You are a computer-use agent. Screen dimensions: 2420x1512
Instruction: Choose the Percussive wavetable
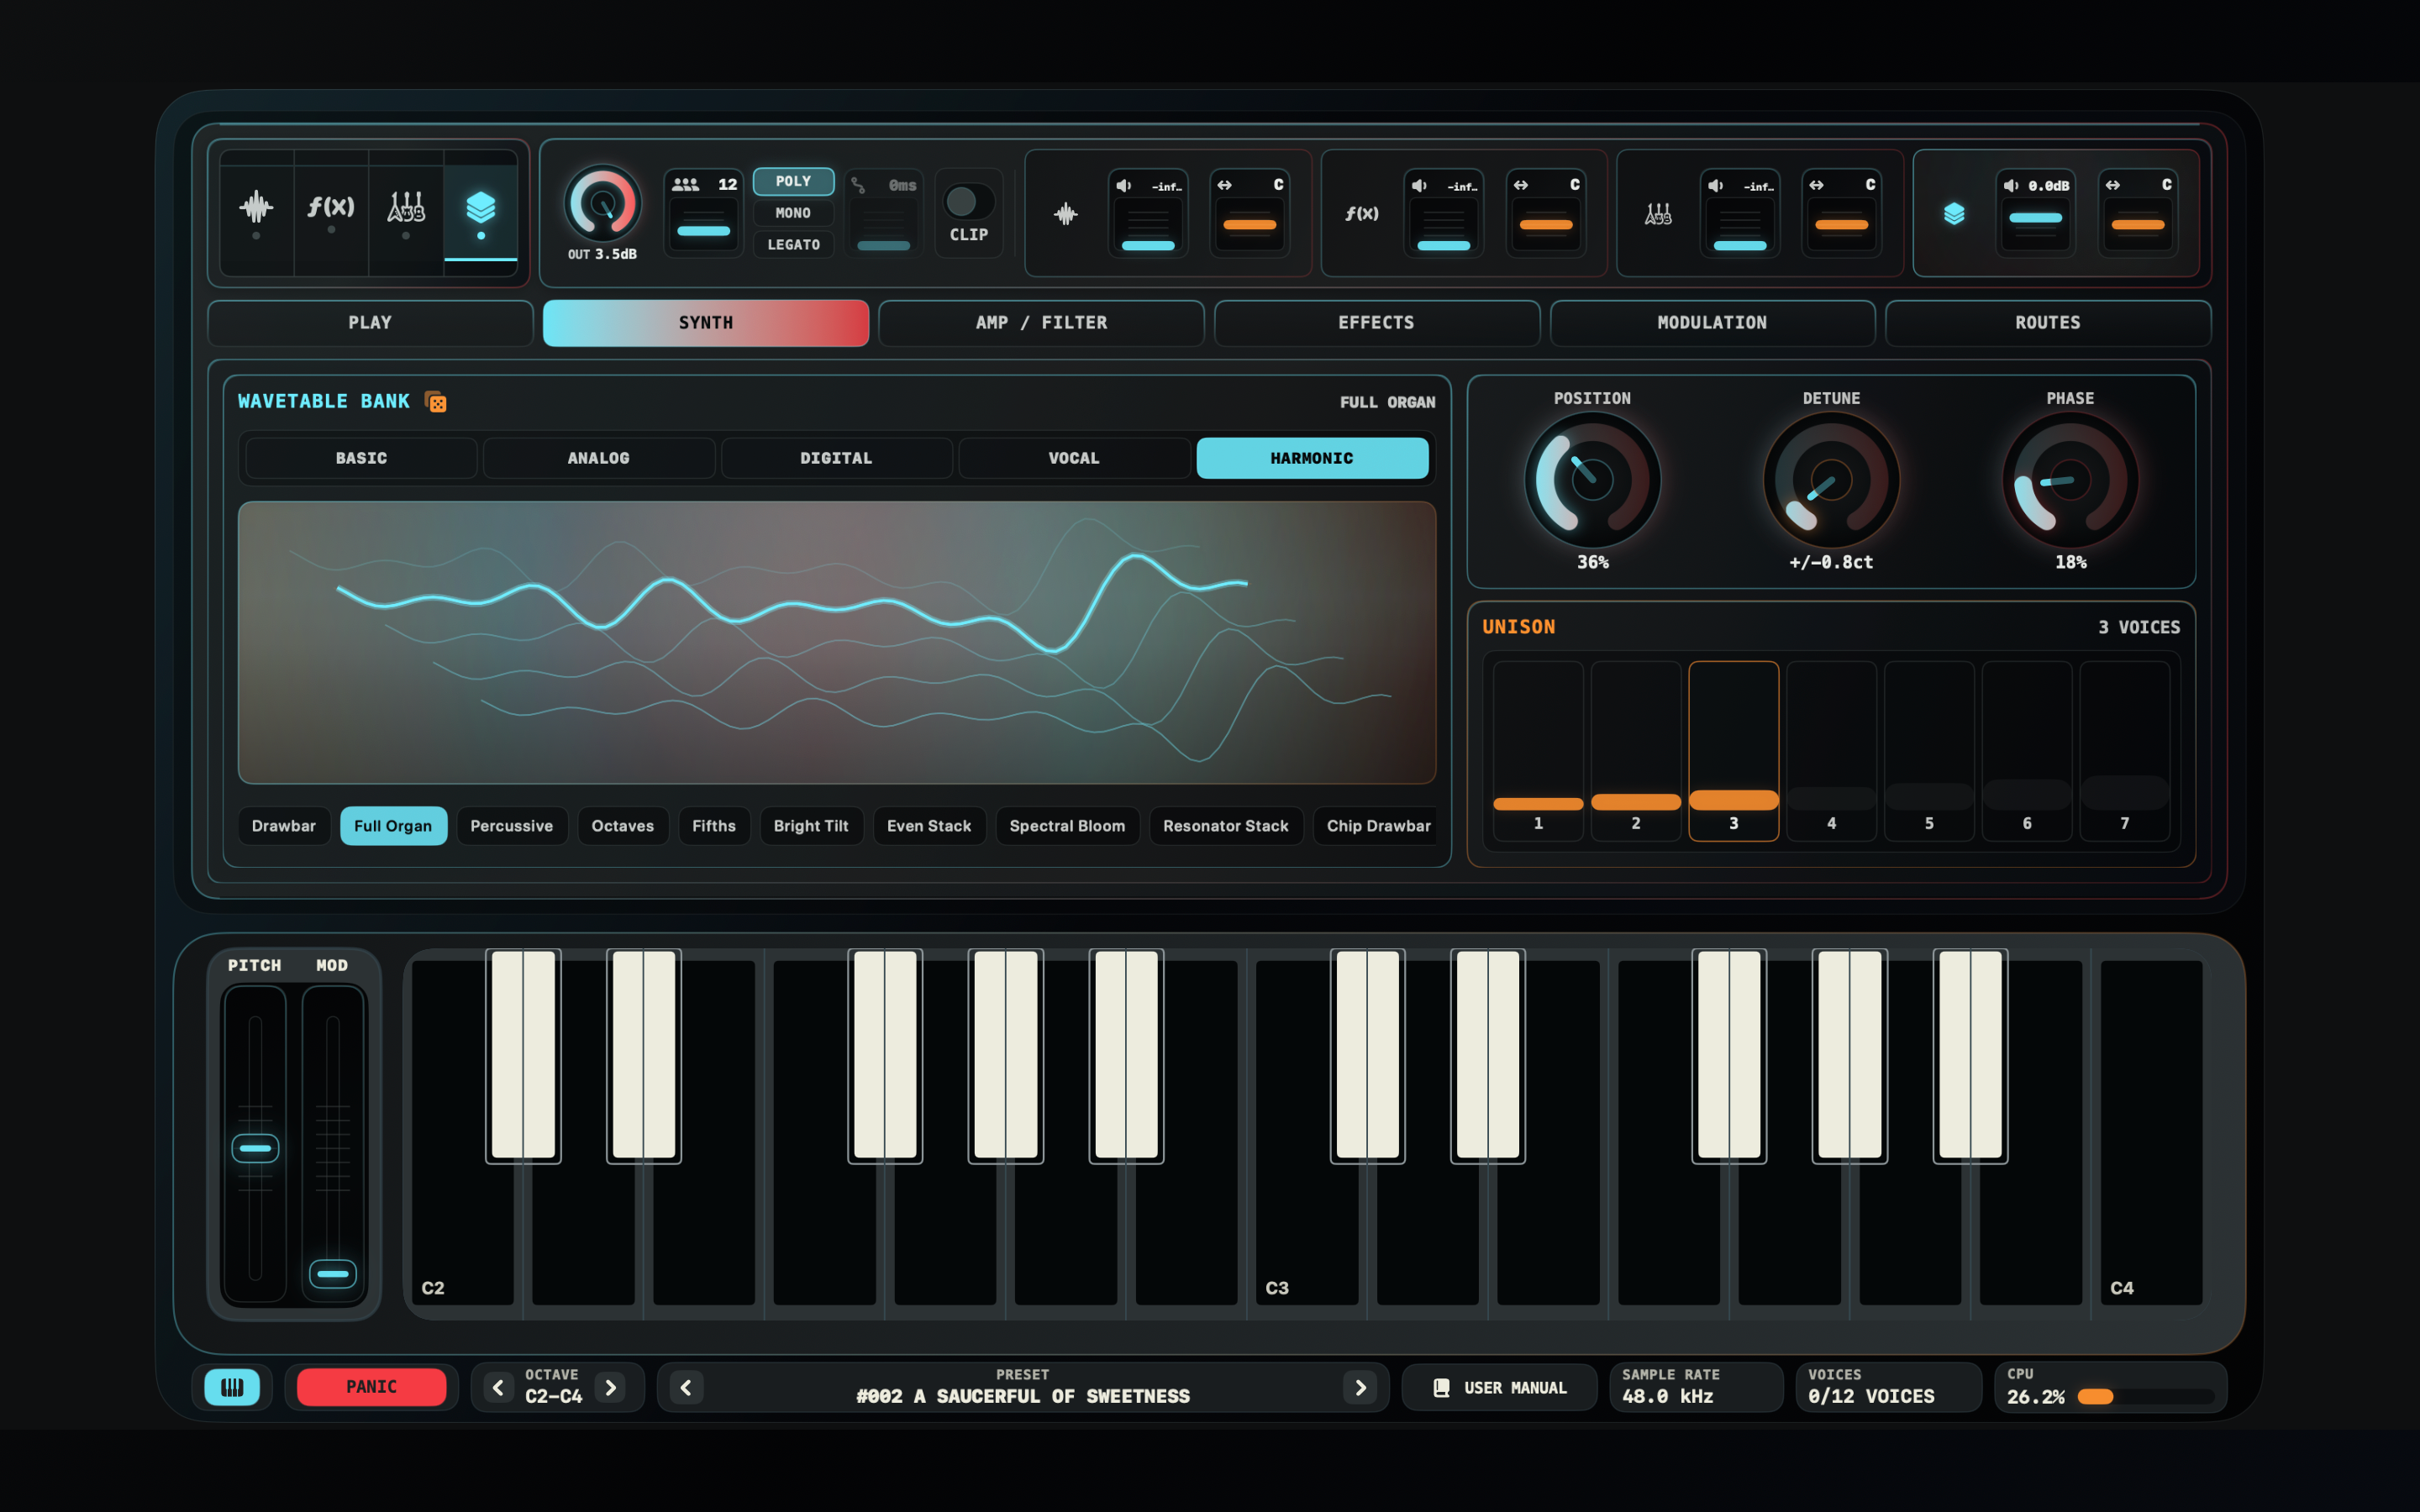tap(511, 826)
